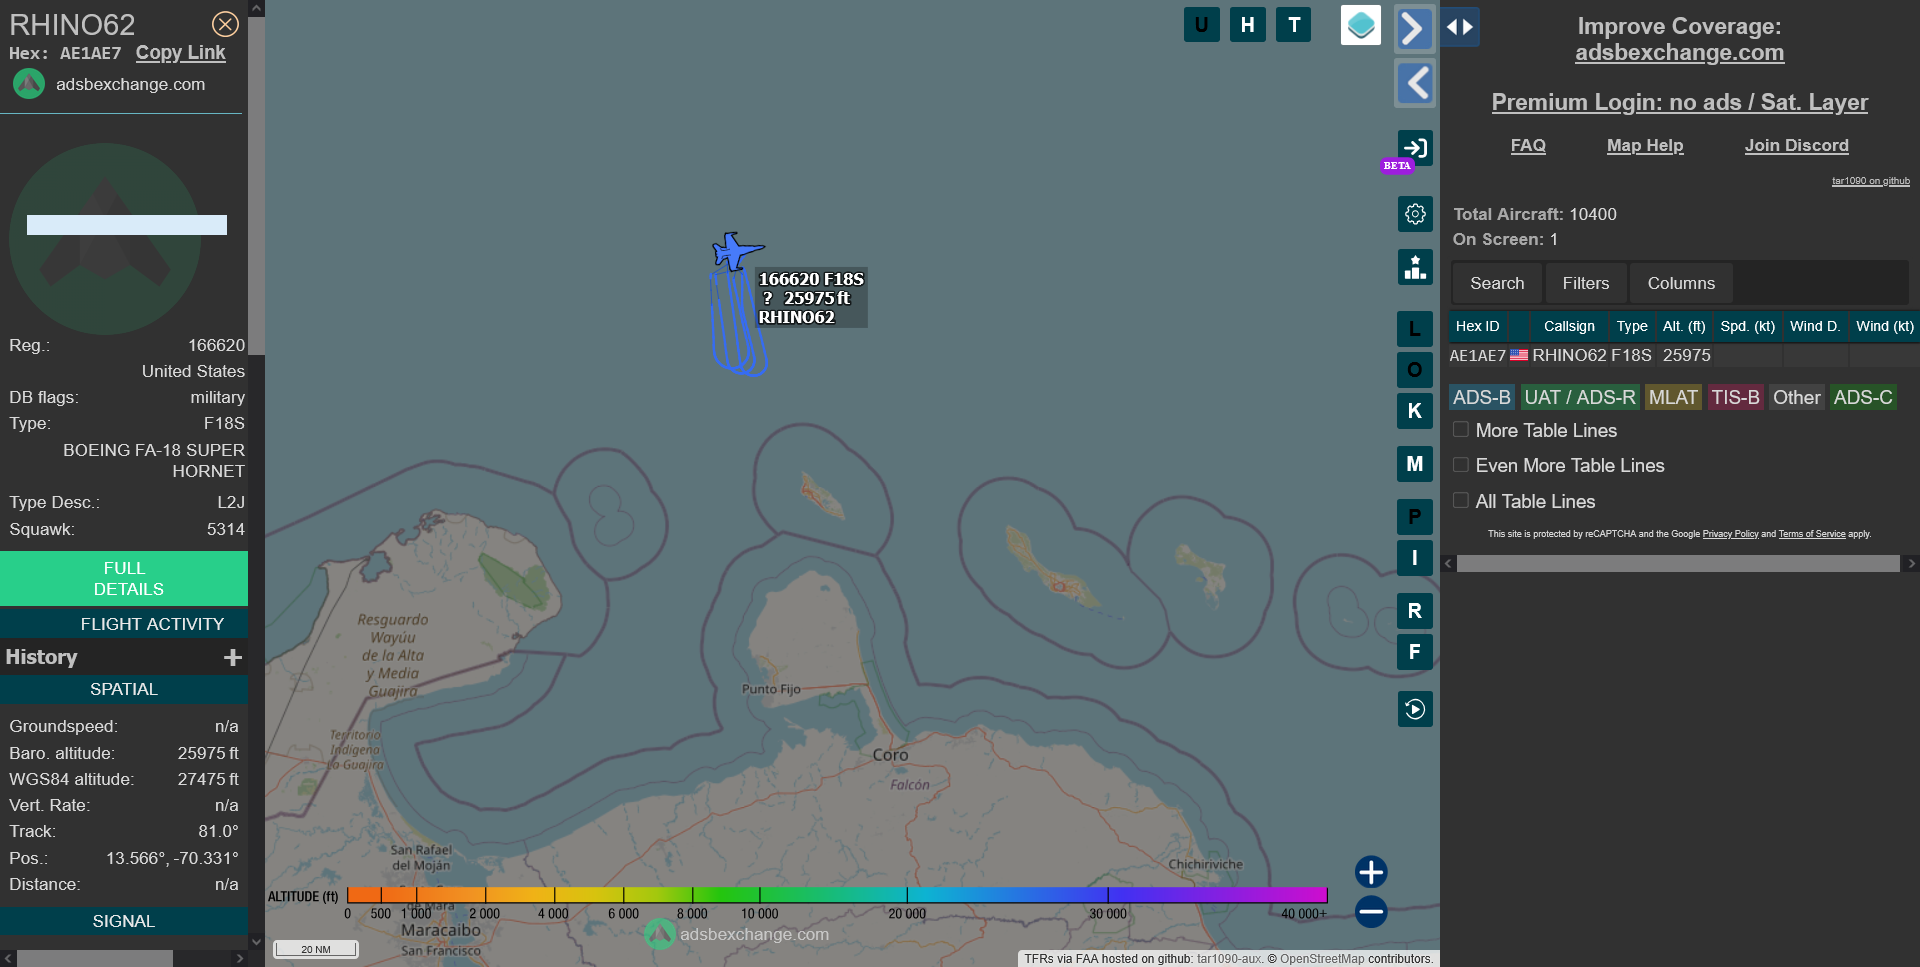Open the Filters tab

tap(1585, 283)
